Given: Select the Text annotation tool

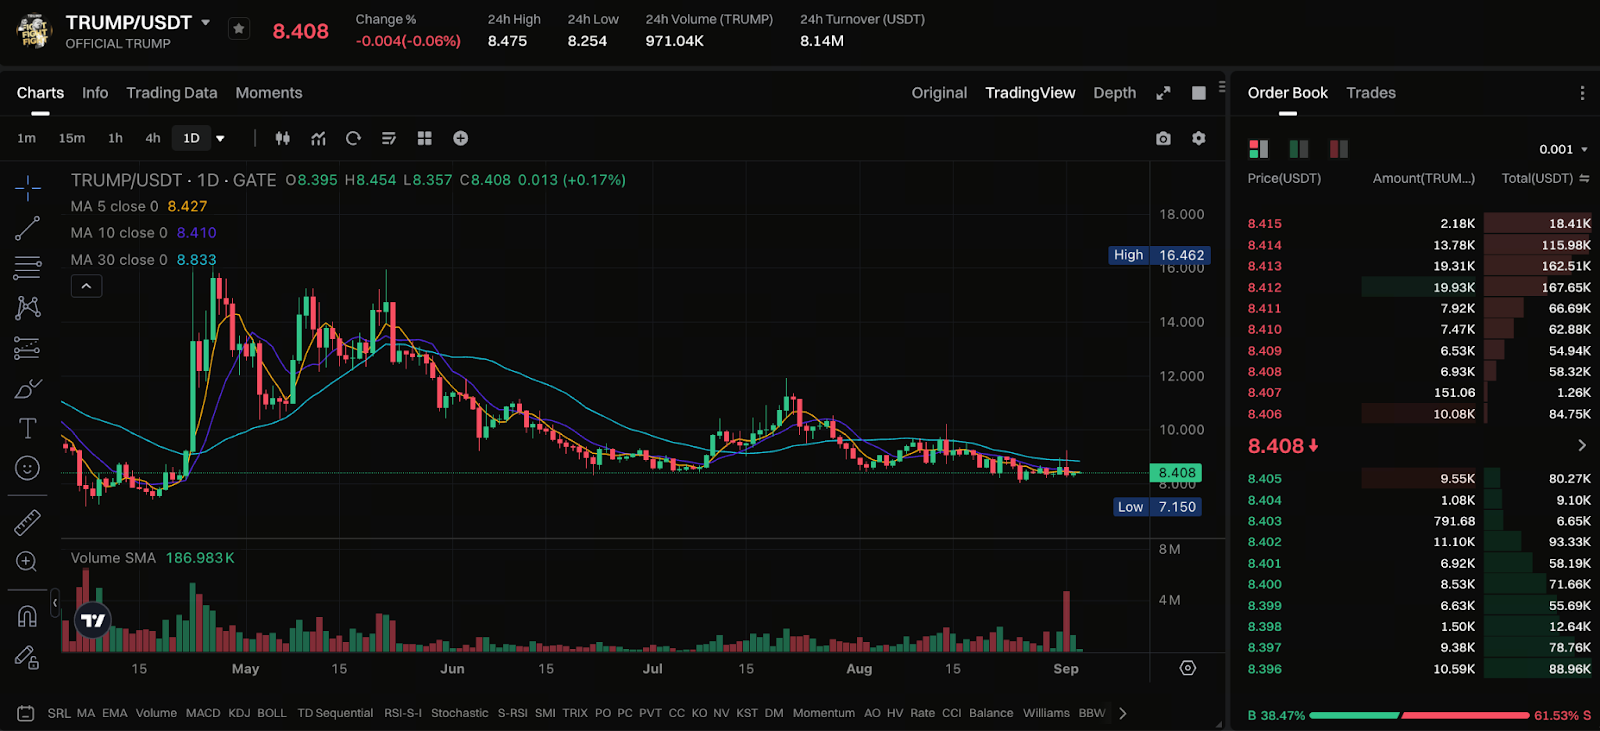Looking at the screenshot, I should point(28,428).
